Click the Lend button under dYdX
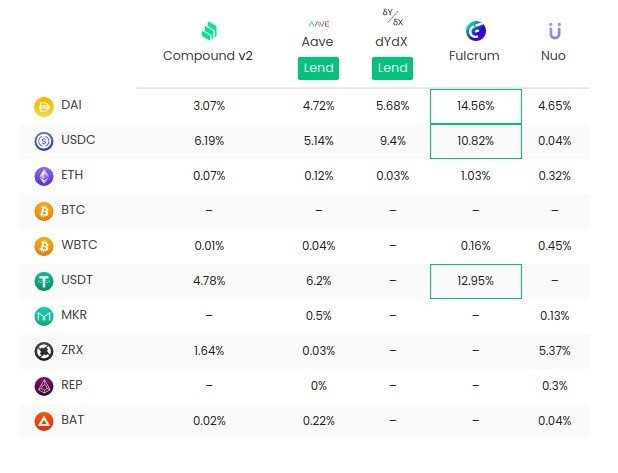This screenshot has width=618, height=473. point(392,68)
